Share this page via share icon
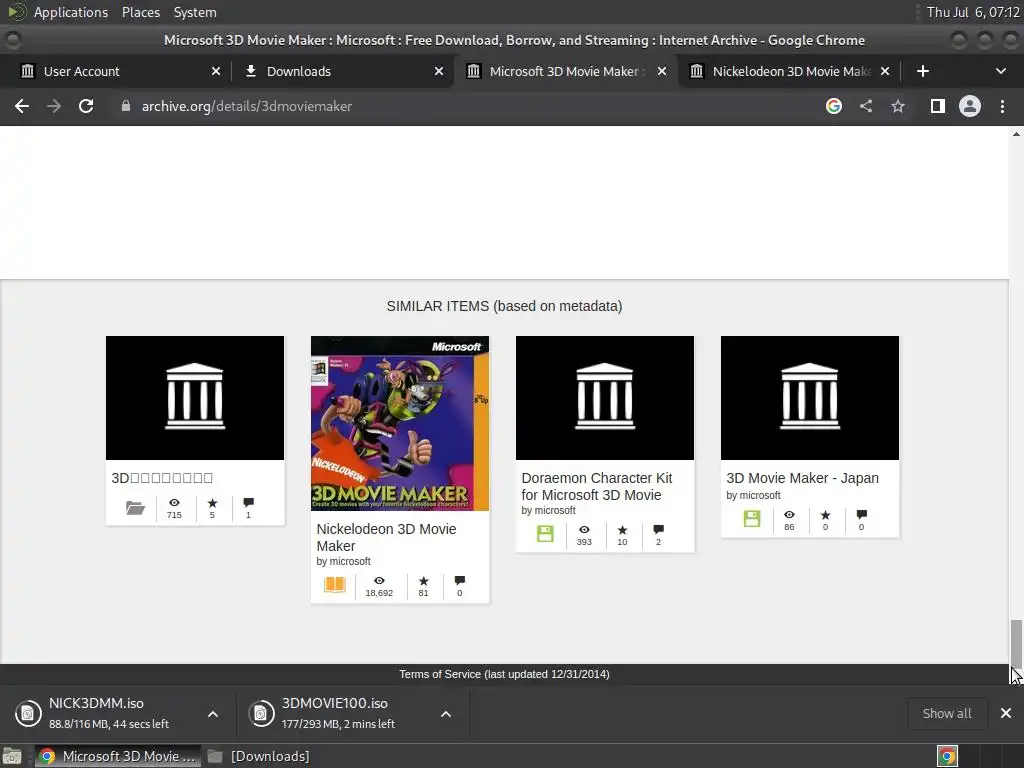The height and width of the screenshot is (768, 1024). click(865, 106)
